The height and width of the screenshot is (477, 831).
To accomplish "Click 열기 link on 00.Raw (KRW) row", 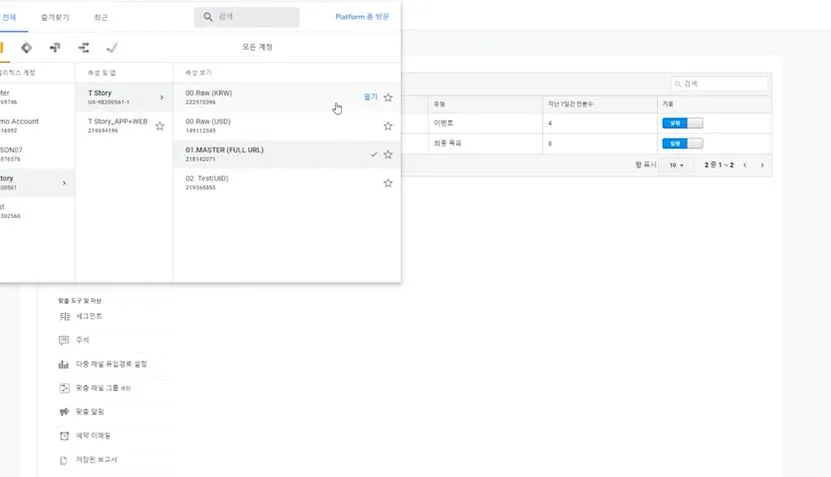I will pos(370,97).
